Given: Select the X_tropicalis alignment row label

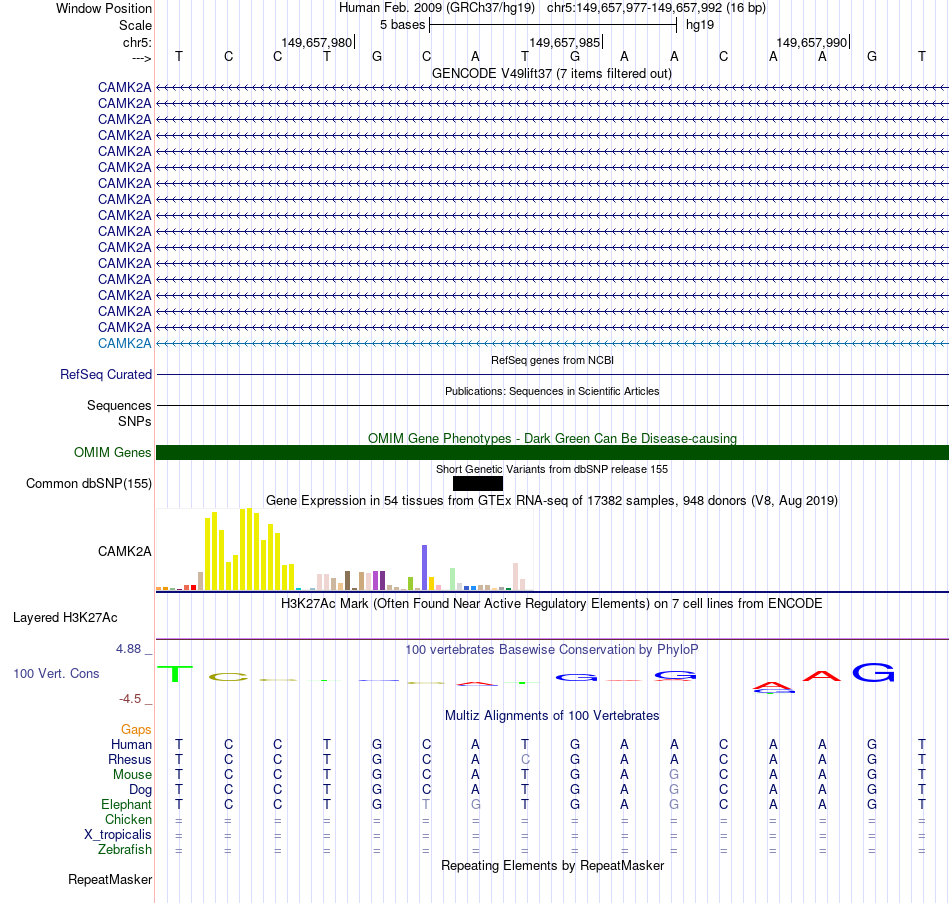Looking at the screenshot, I should (x=118, y=835).
